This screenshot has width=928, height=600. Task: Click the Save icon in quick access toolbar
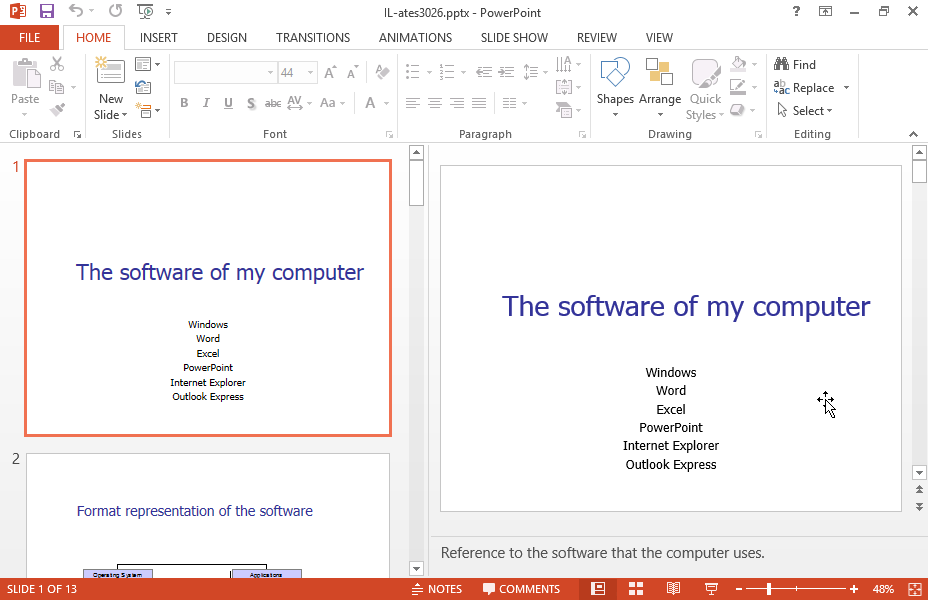pyautogui.click(x=46, y=11)
